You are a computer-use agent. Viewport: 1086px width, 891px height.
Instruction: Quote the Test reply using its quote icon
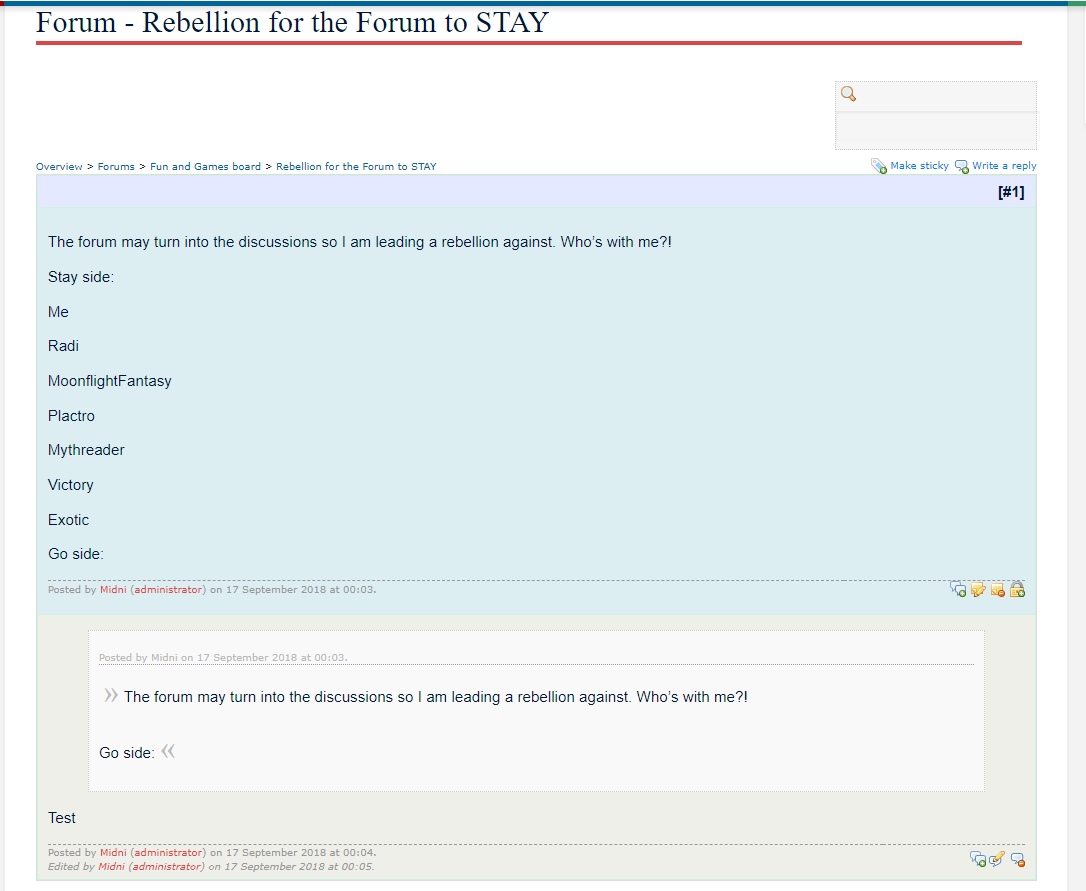click(x=978, y=858)
